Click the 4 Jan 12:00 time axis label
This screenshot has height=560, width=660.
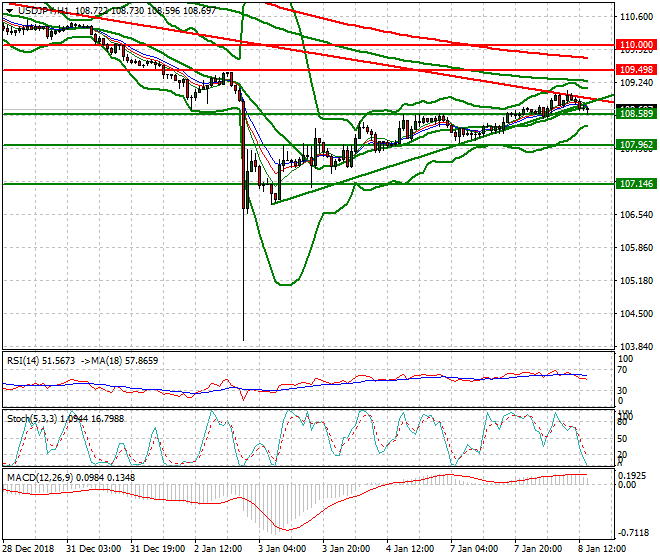click(x=410, y=549)
